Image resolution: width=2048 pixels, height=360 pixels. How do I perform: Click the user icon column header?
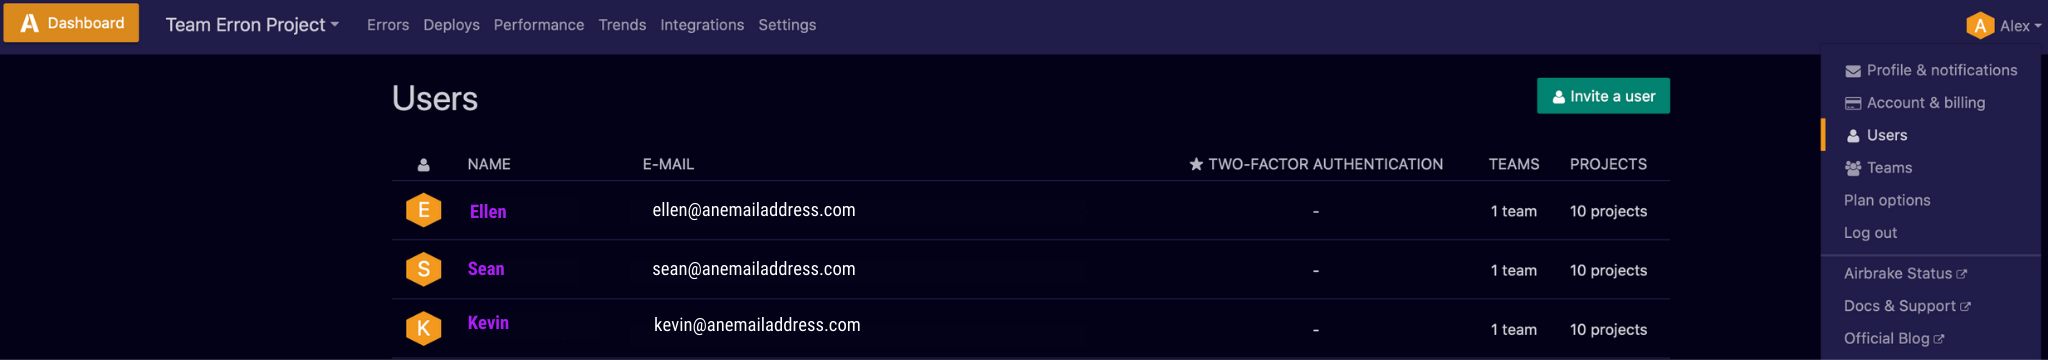pyautogui.click(x=424, y=165)
